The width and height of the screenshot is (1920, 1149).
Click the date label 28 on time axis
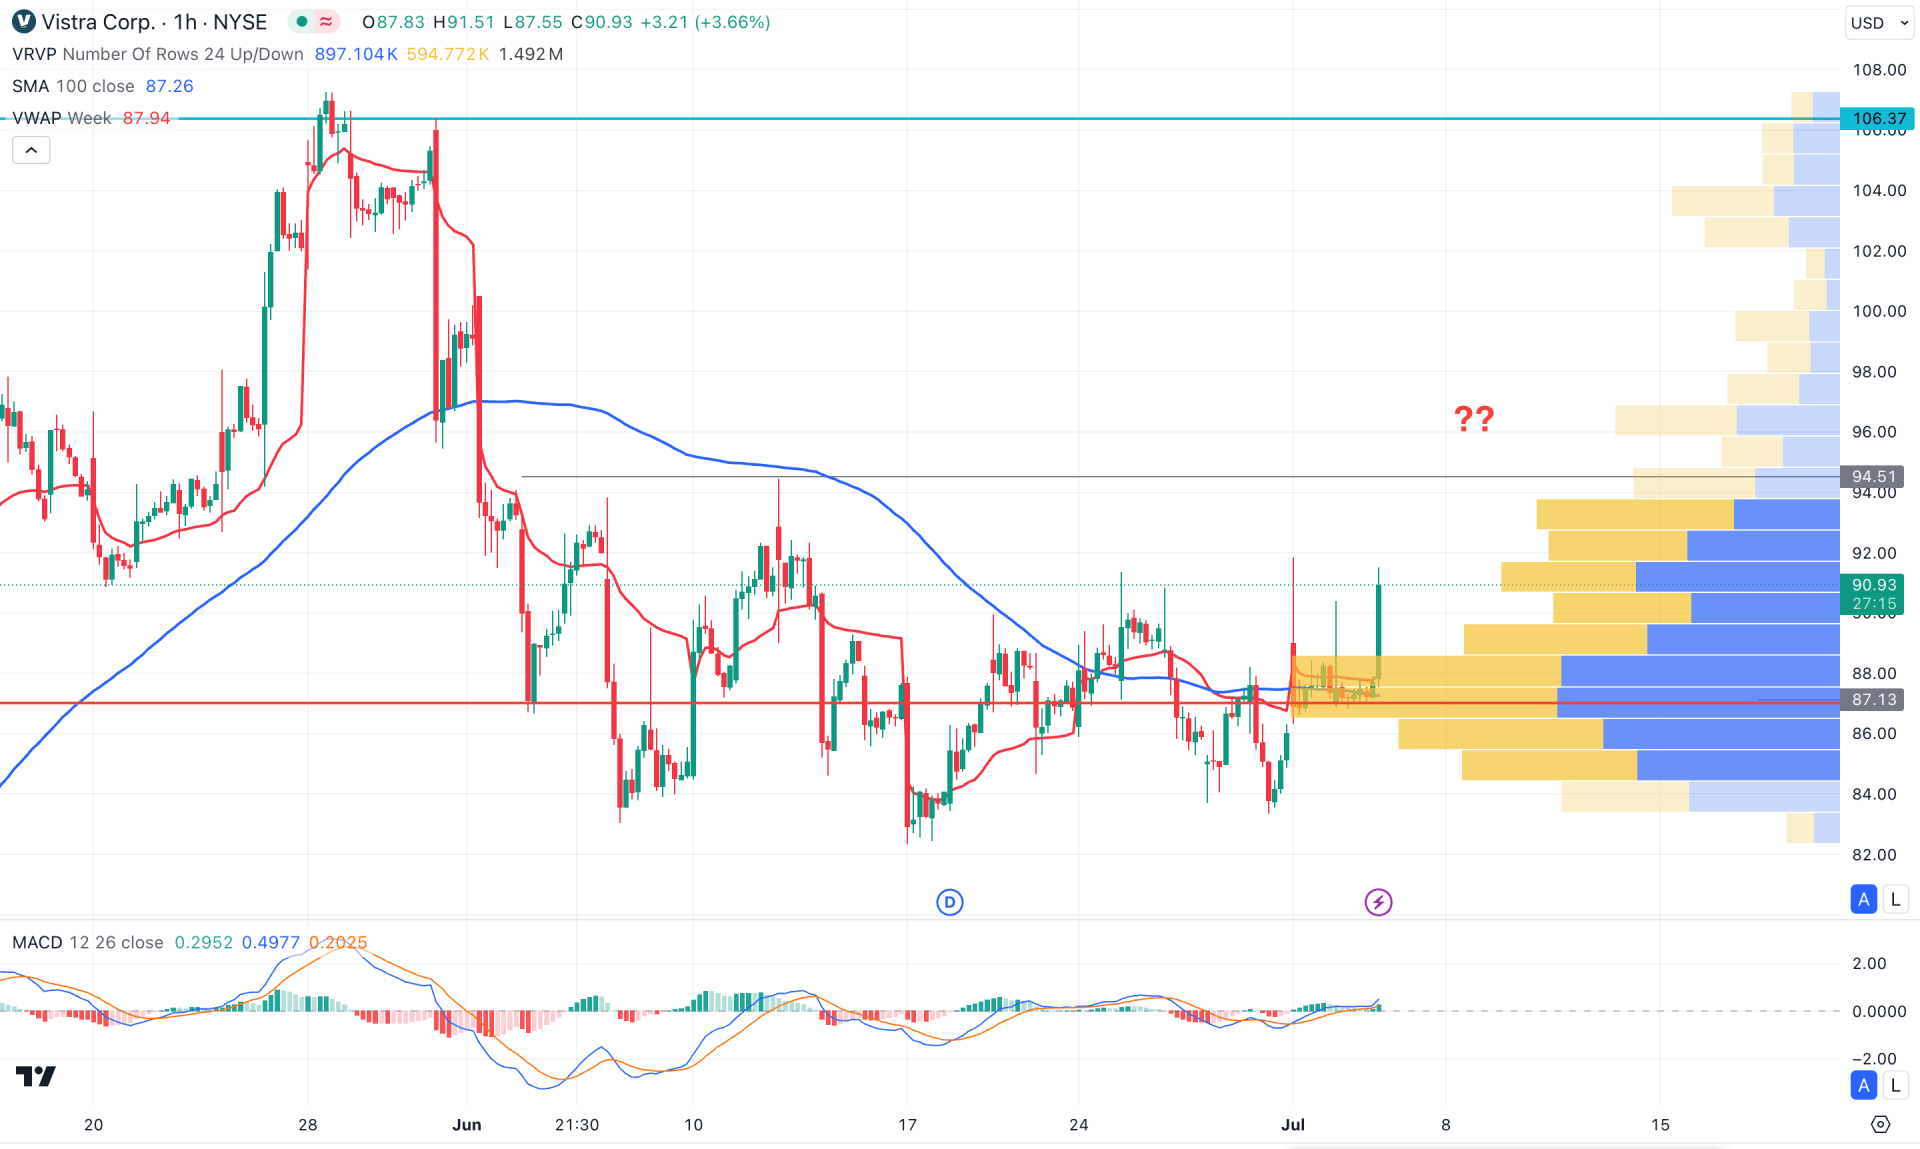[308, 1124]
